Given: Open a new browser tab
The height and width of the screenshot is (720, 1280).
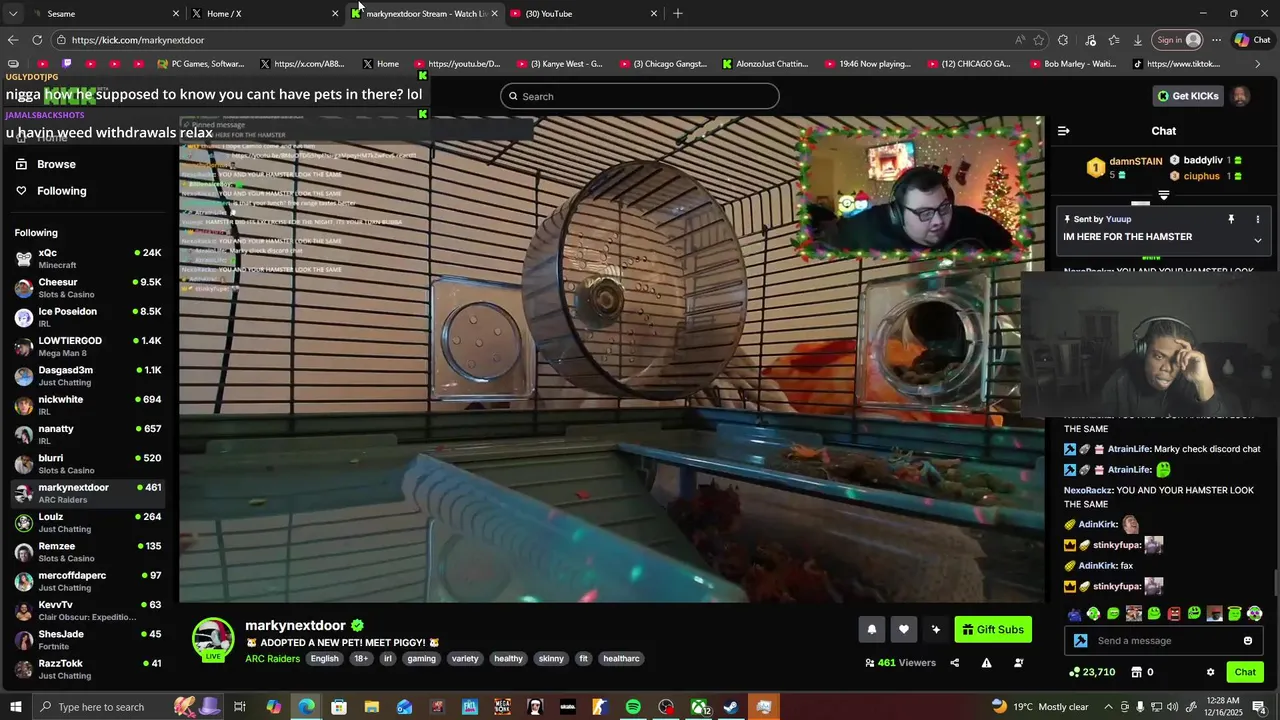Looking at the screenshot, I should (678, 14).
